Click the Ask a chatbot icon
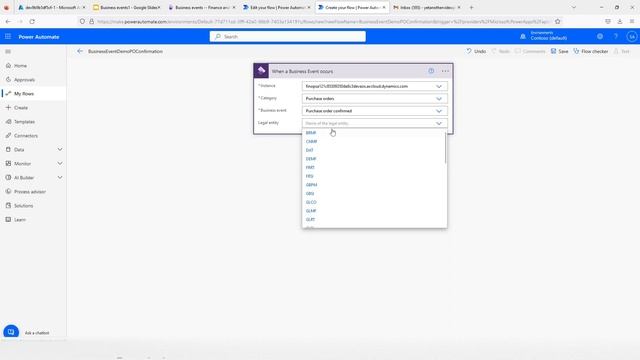Screen dimensions: 640x360 click(11, 331)
